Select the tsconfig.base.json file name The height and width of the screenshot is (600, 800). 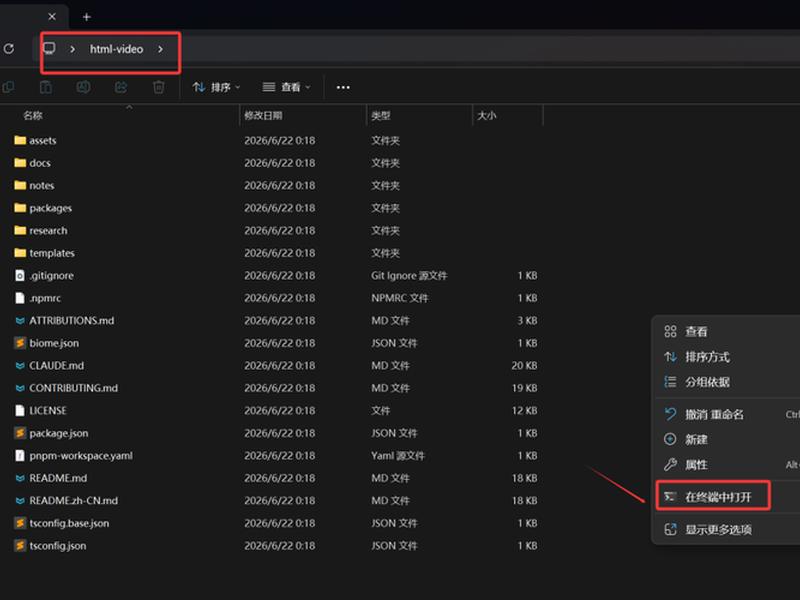(69, 523)
